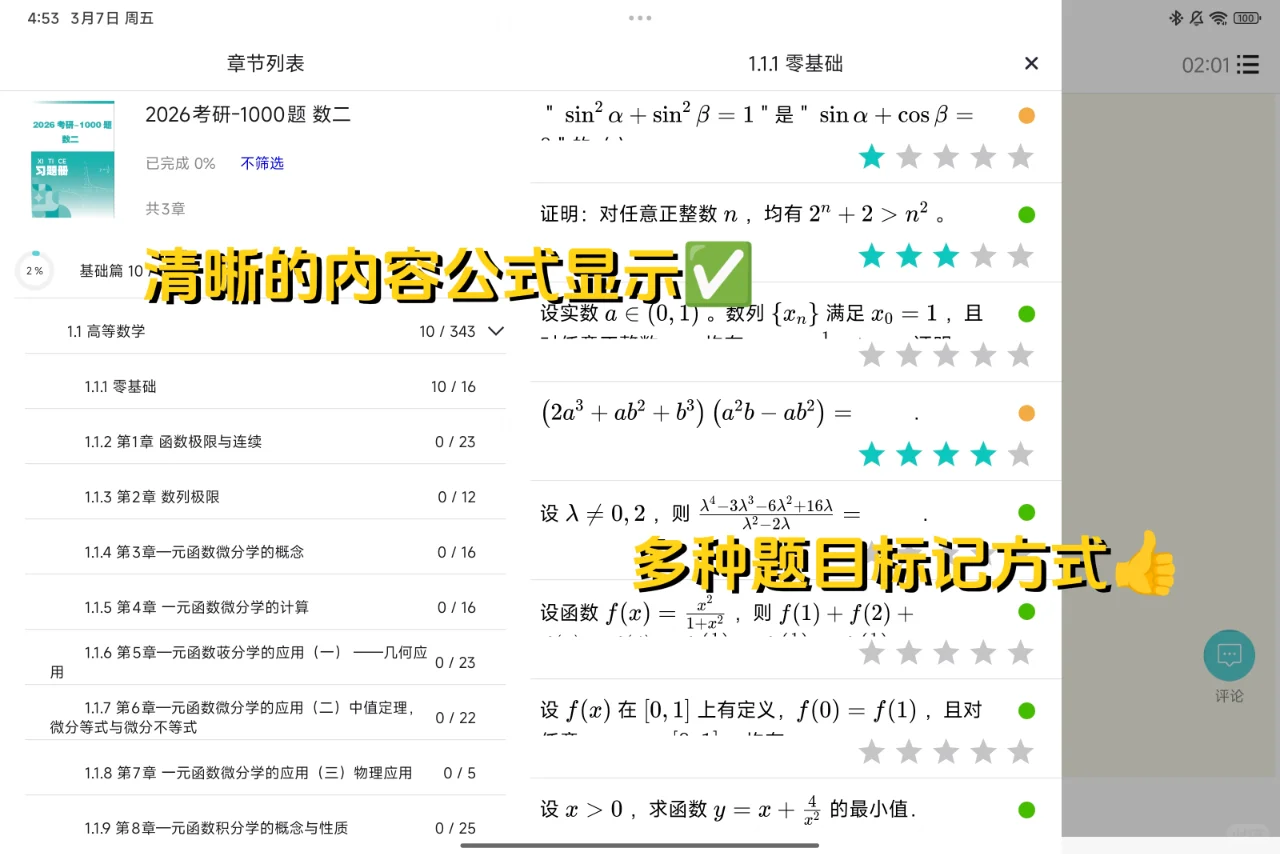Tap the three-dot handle at top center
The image size is (1280, 854).
[x=640, y=17]
